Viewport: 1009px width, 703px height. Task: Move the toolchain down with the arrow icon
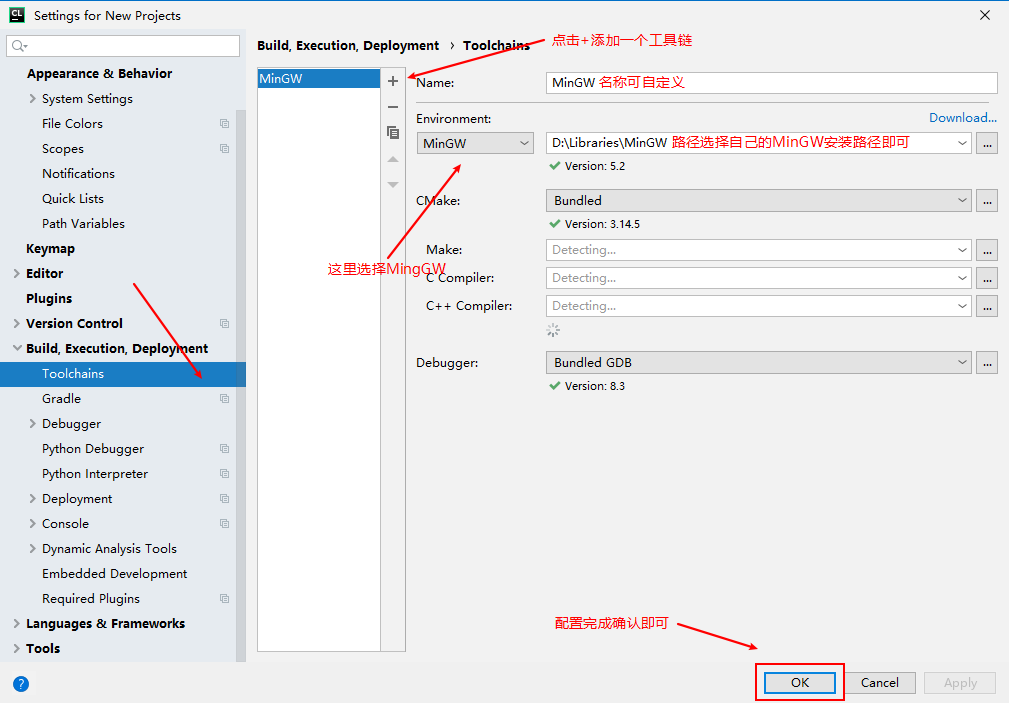pos(393,183)
